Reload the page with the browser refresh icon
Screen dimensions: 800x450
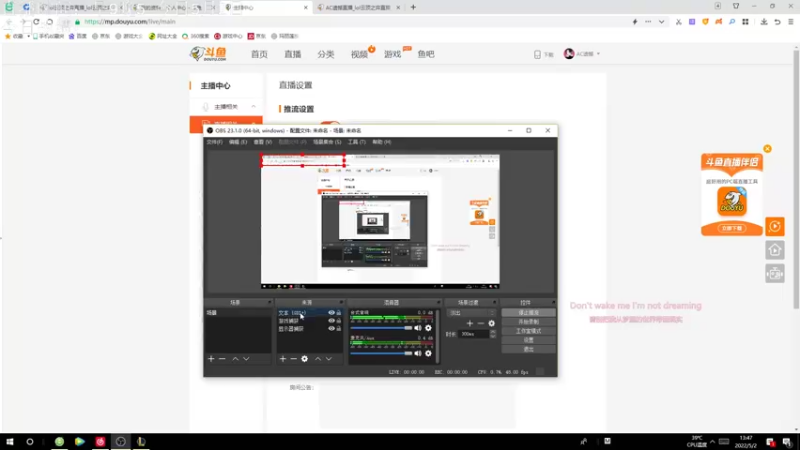(36, 22)
